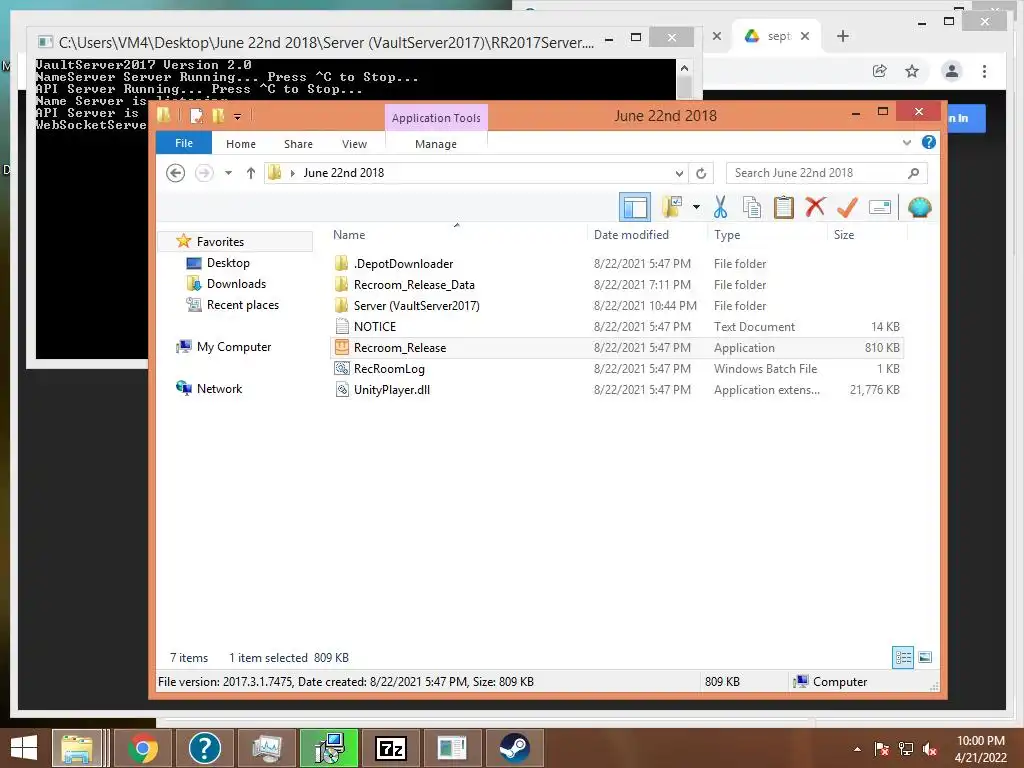Click the Cut scissors icon
Viewport: 1024px width, 768px height.
tap(720, 208)
